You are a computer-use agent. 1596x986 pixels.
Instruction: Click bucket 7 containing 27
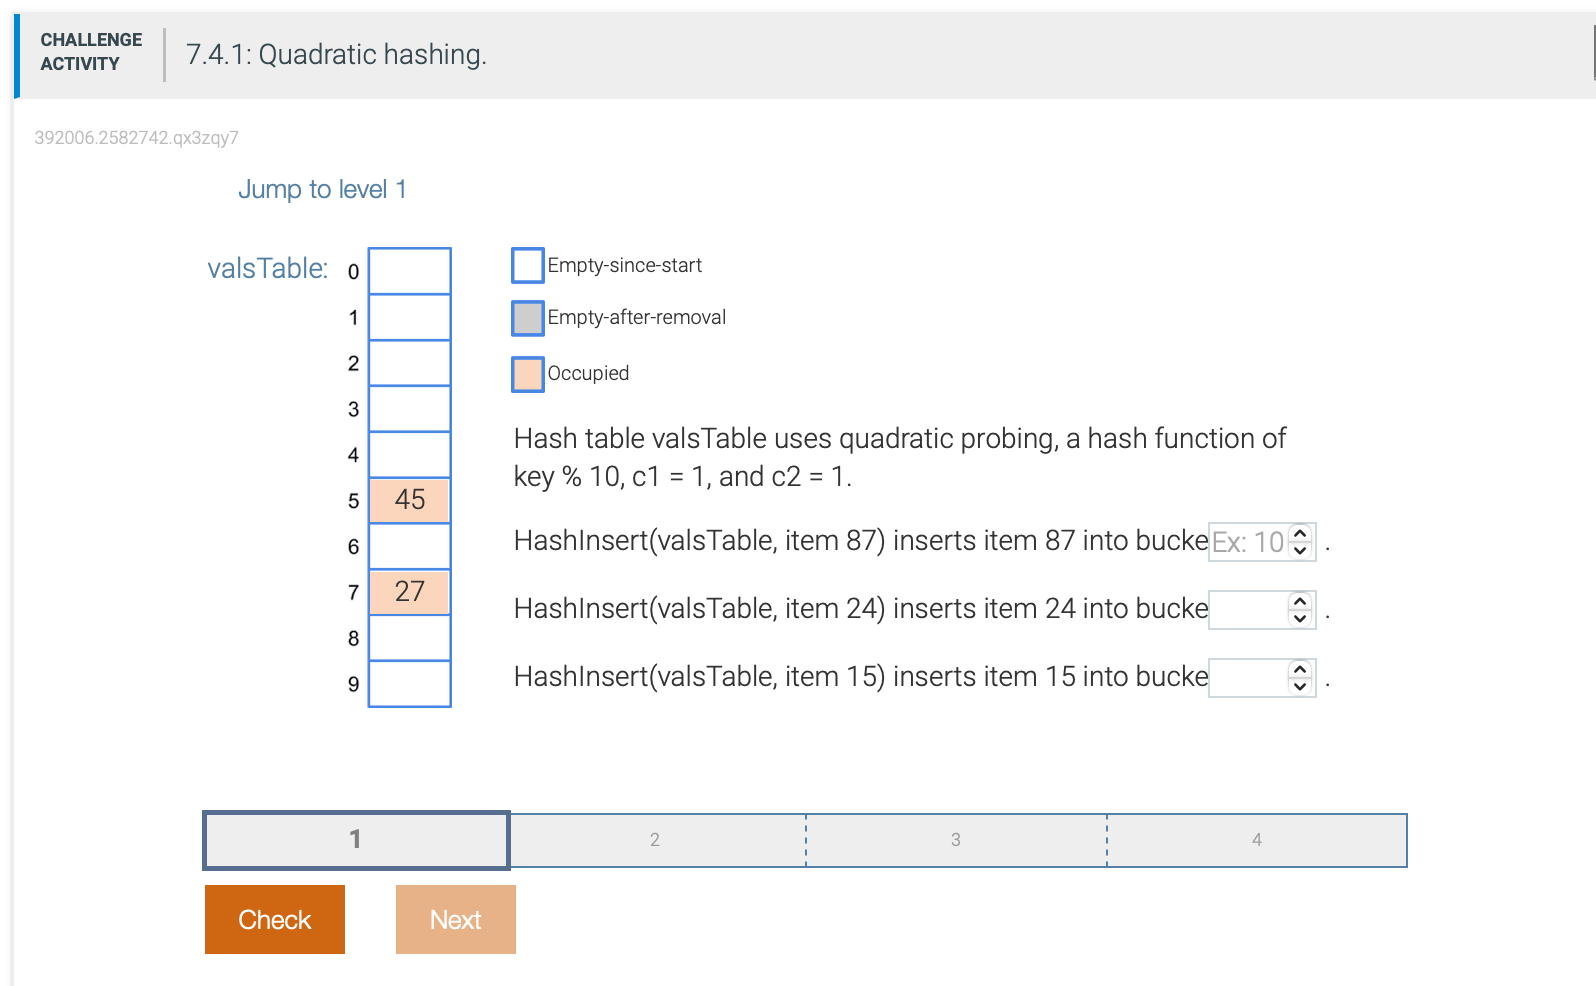[x=410, y=592]
